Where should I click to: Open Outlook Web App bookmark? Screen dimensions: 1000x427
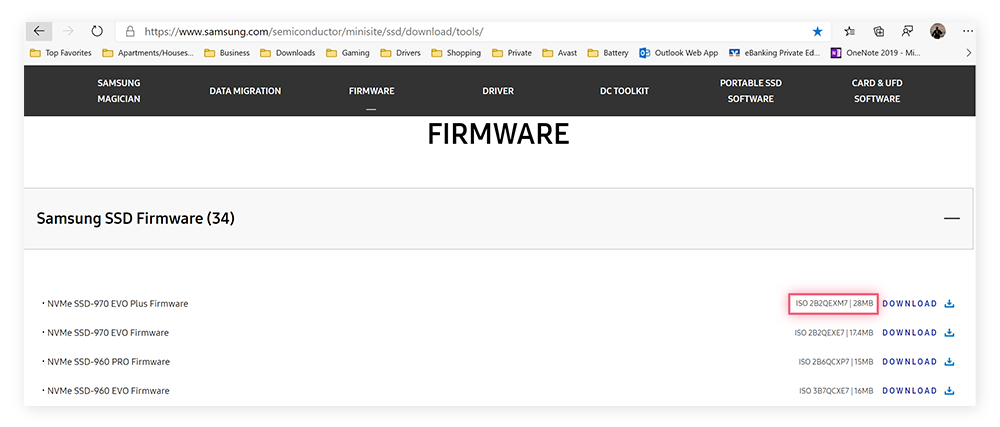[x=678, y=53]
